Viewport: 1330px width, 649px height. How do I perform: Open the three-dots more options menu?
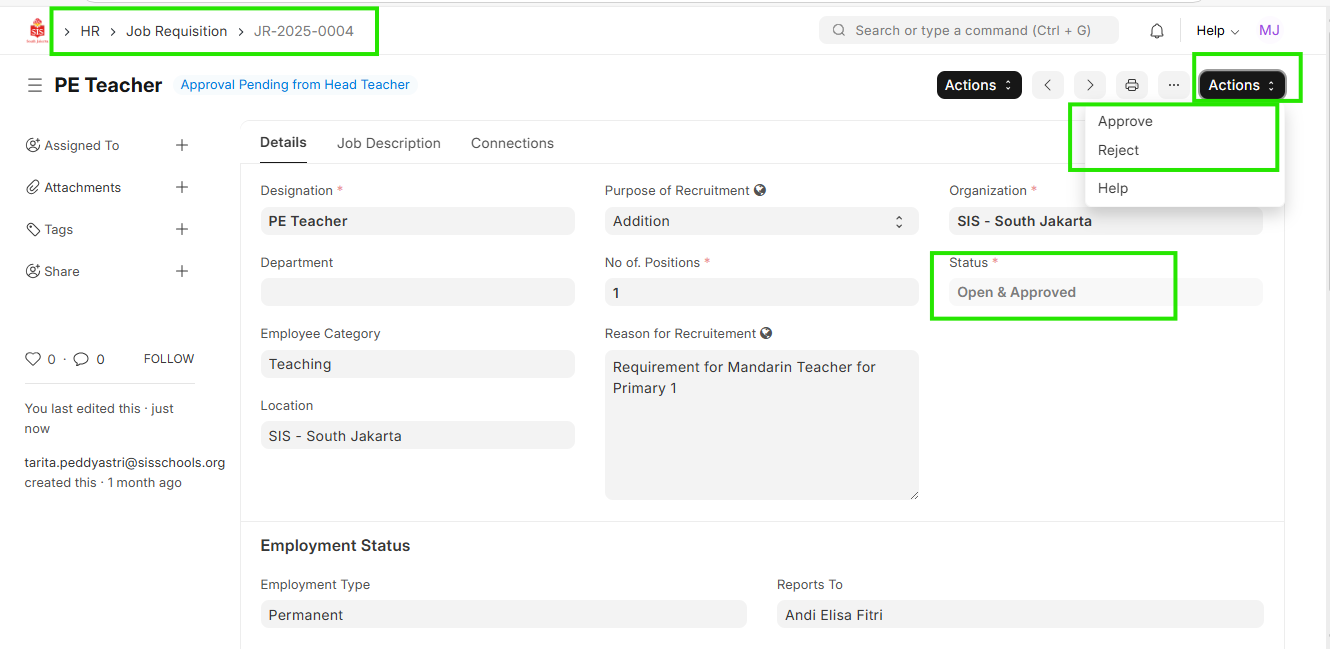click(1173, 85)
